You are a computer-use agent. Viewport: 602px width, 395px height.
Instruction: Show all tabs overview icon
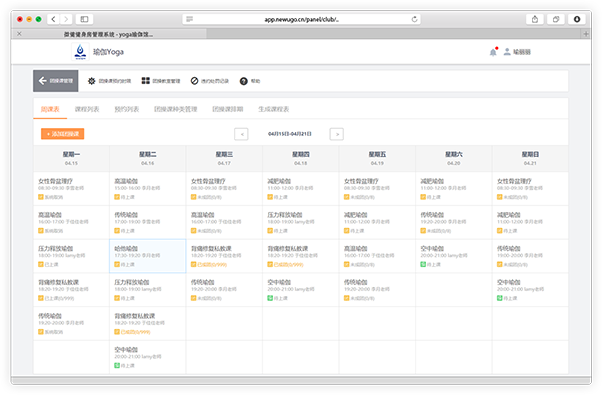[556, 19]
